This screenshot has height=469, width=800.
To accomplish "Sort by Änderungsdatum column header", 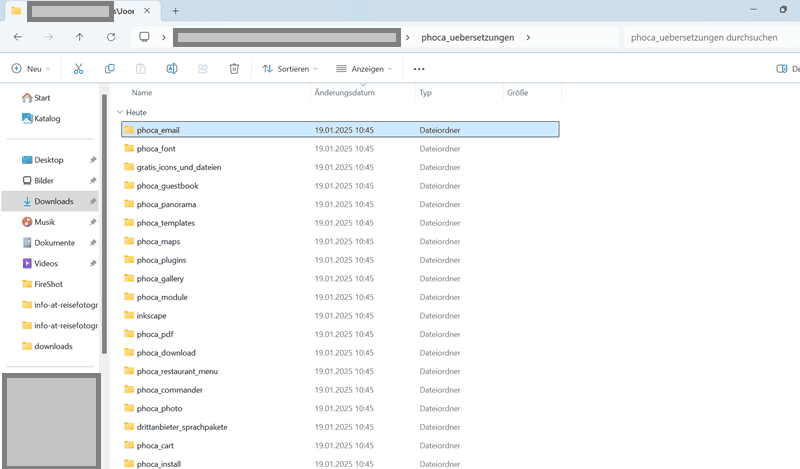I will tap(344, 92).
